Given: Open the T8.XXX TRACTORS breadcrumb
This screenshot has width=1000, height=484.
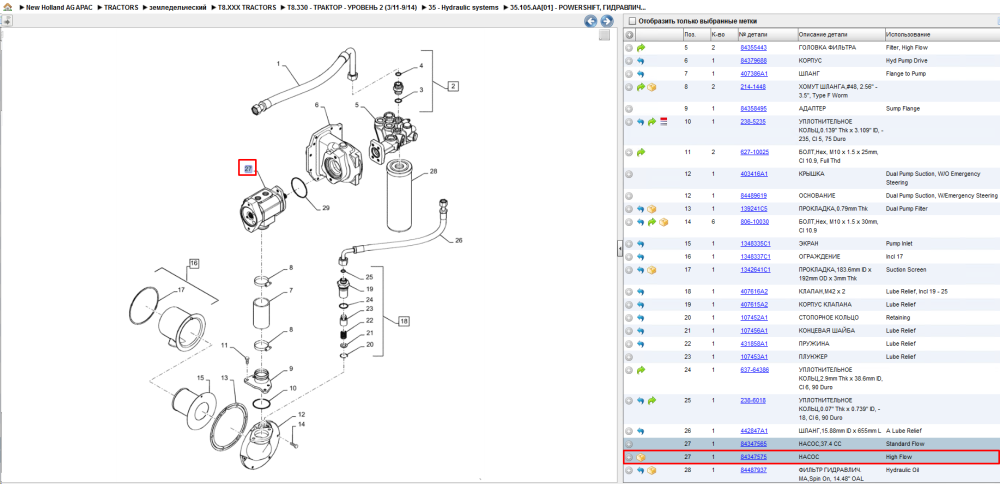Looking at the screenshot, I should tap(247, 7).
